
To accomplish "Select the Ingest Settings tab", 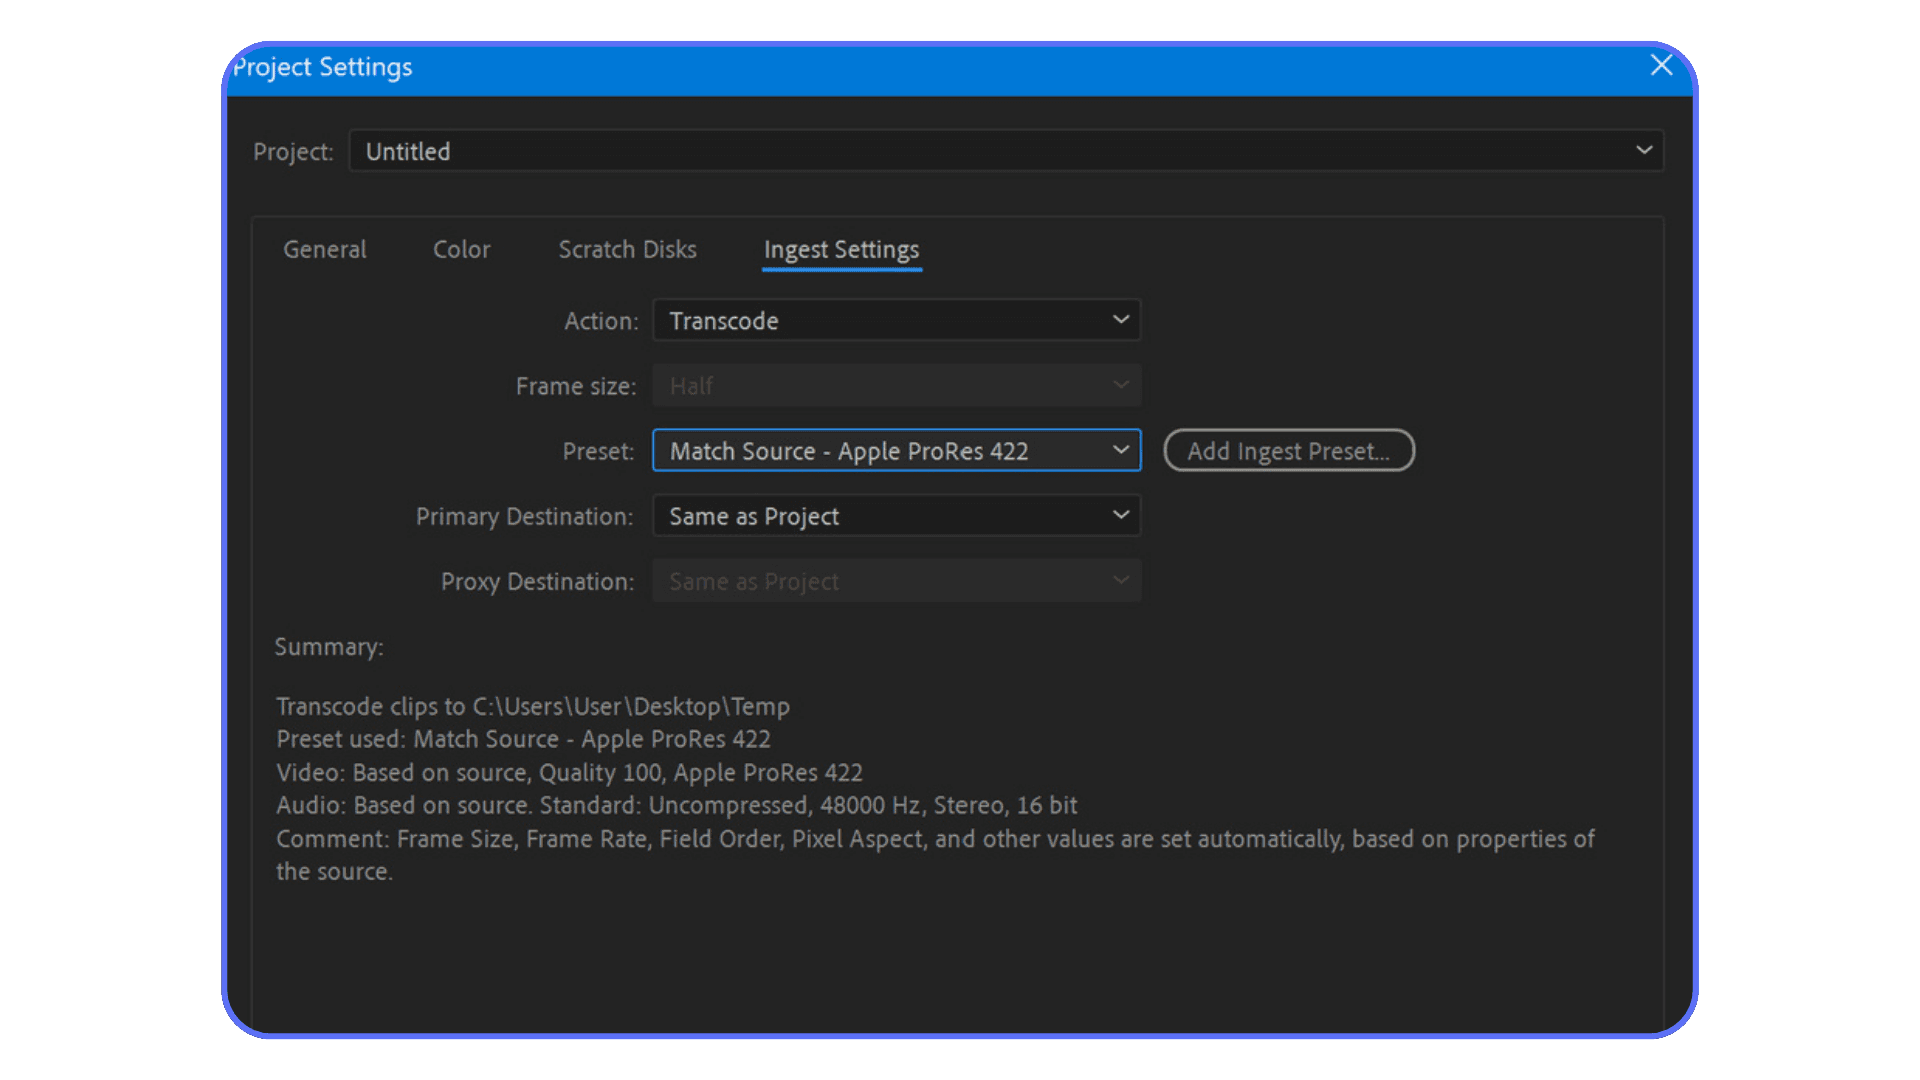I will point(841,249).
